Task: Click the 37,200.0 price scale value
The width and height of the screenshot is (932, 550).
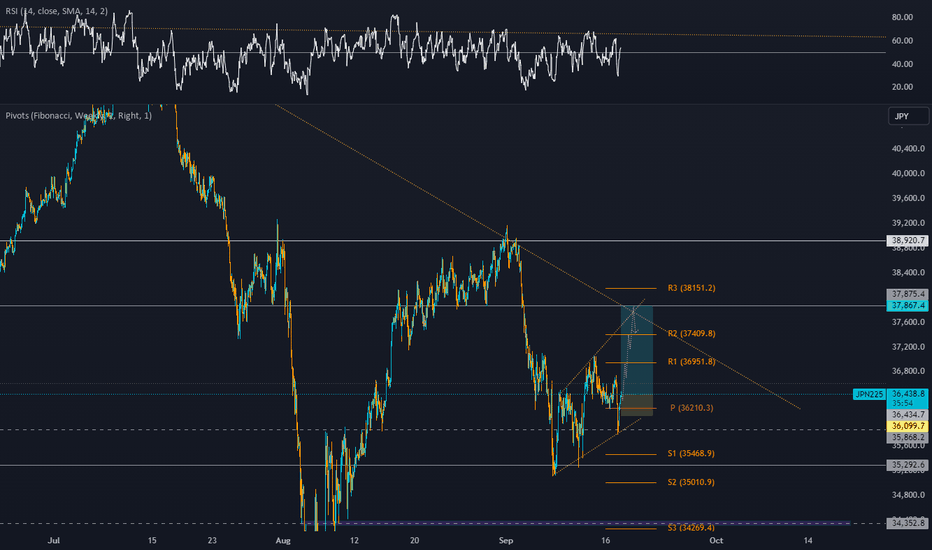Action: point(908,347)
